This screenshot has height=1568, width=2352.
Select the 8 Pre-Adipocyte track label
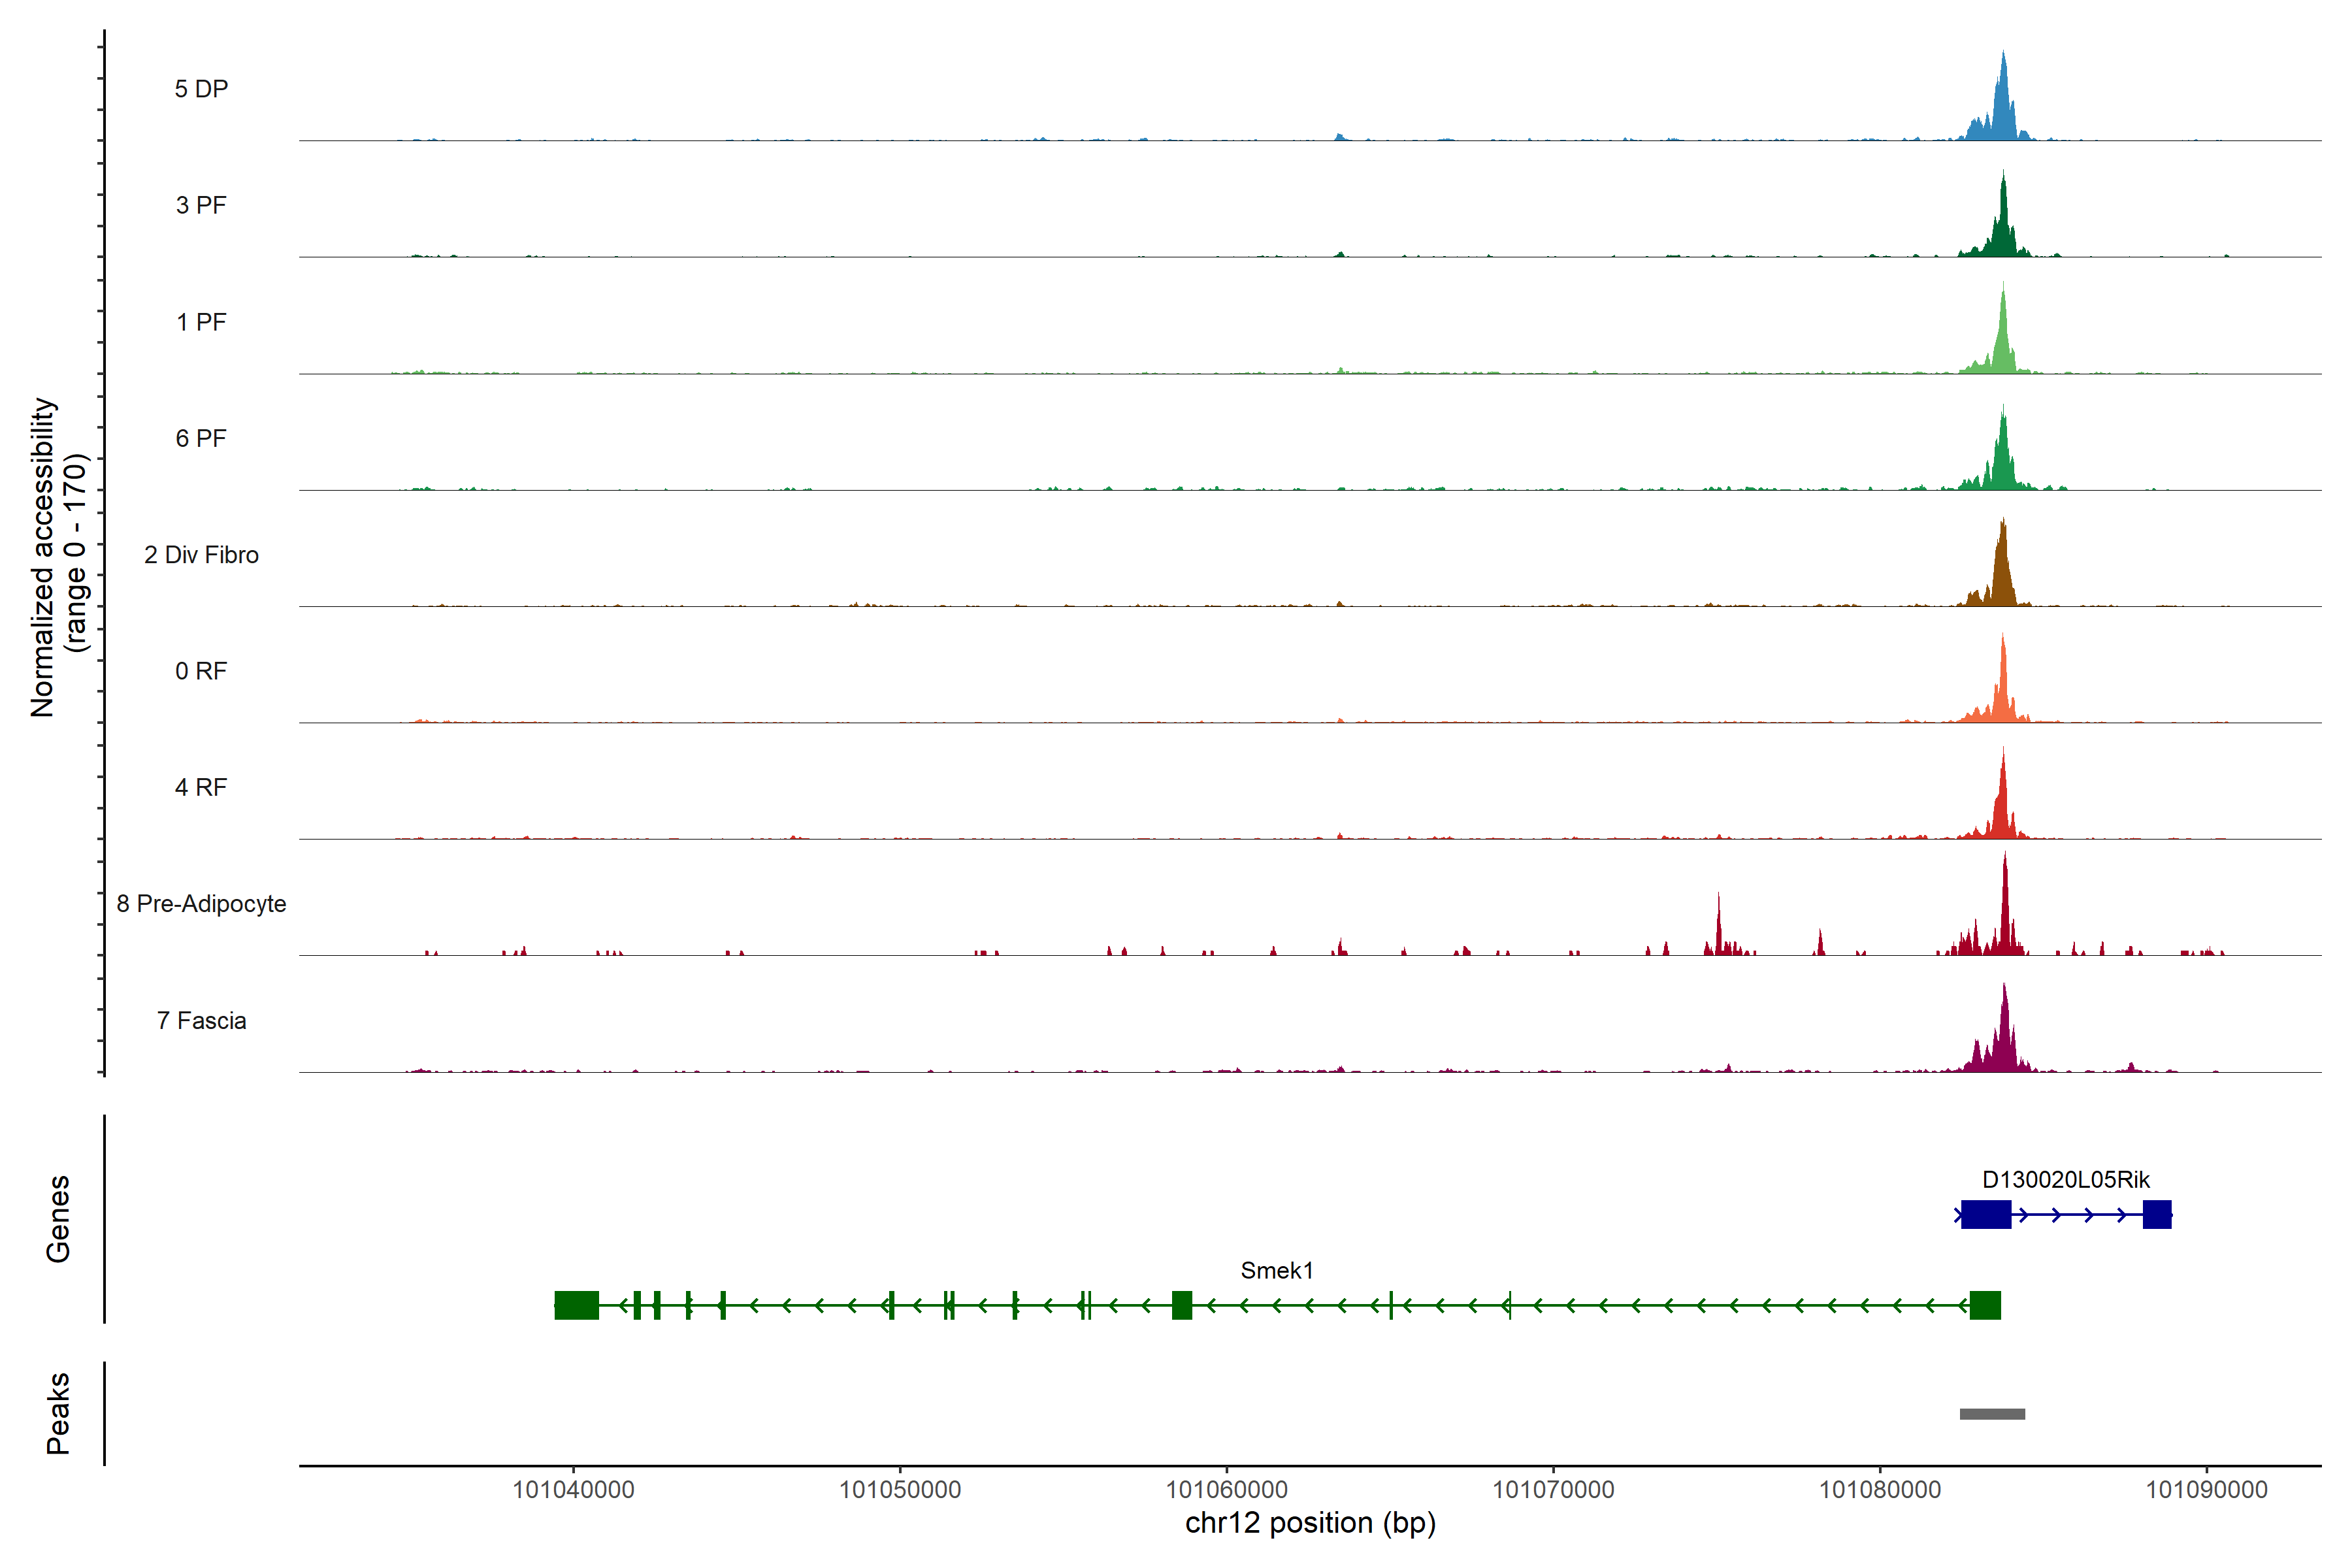201,904
